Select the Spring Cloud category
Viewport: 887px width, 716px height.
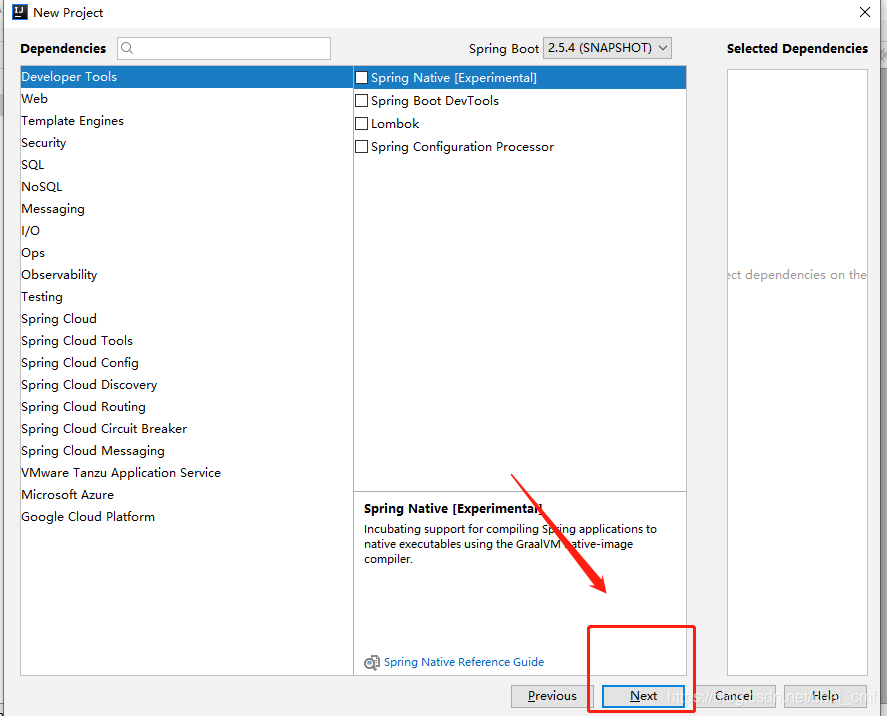click(x=187, y=319)
